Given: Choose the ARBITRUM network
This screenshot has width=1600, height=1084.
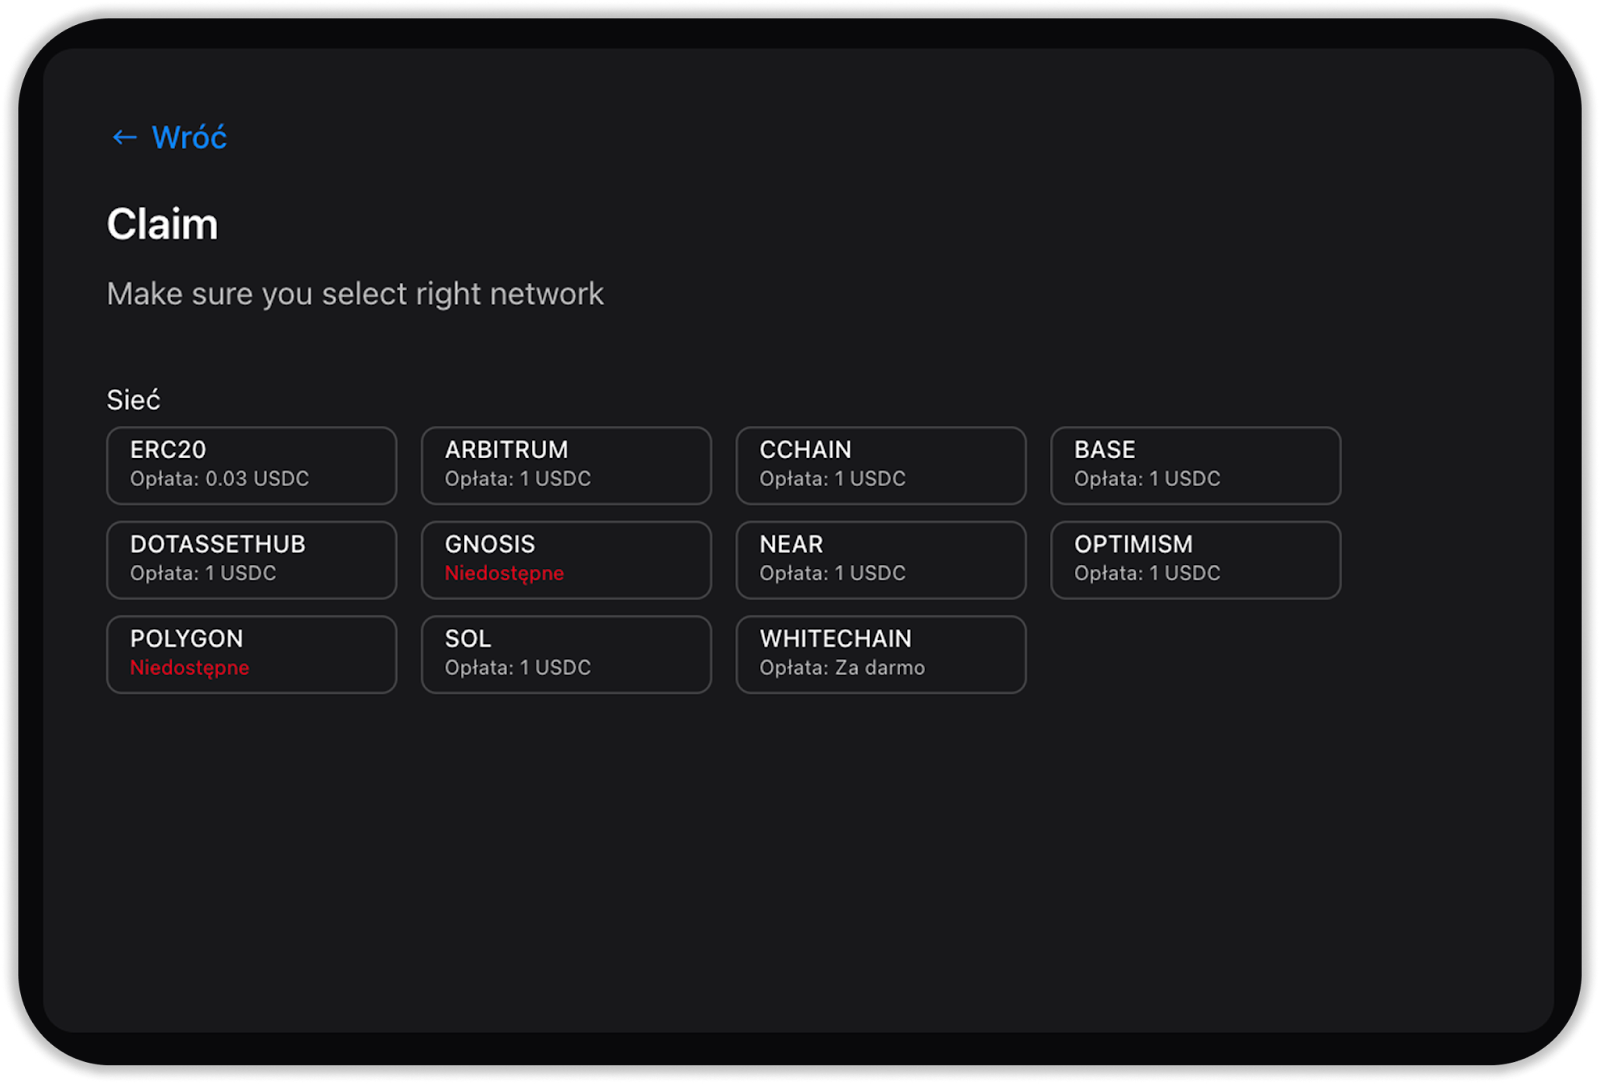Looking at the screenshot, I should (x=566, y=465).
